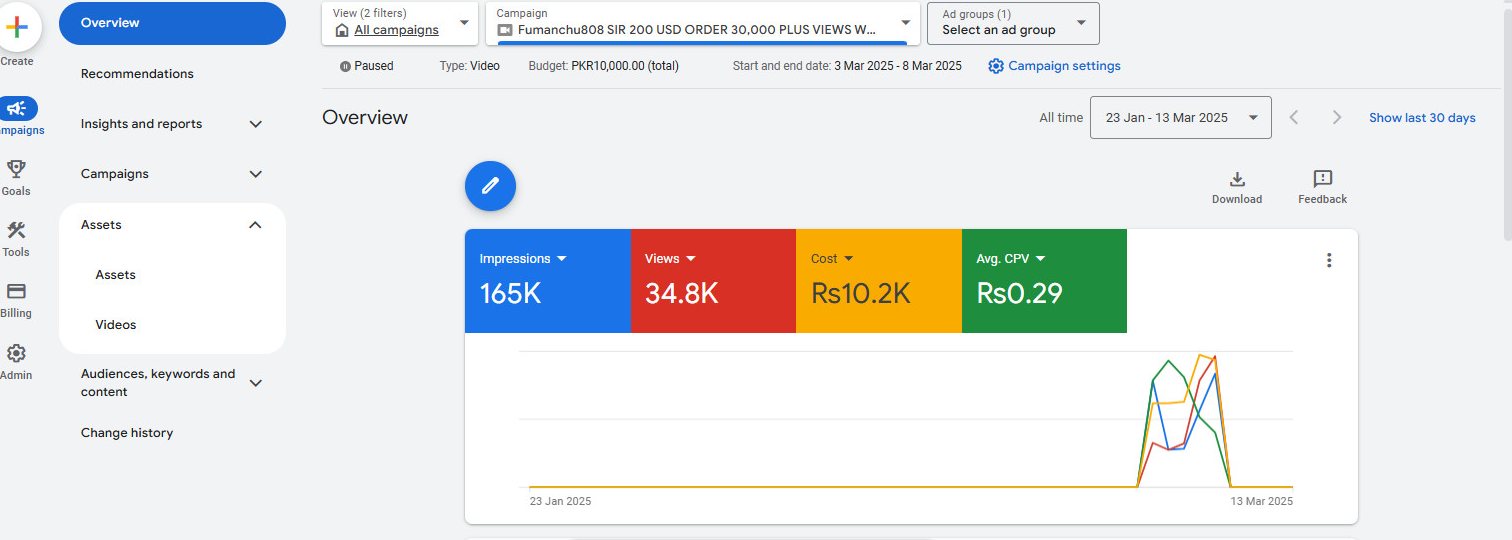
Task: Open the Ad groups selector dropdown
Action: point(1013,23)
